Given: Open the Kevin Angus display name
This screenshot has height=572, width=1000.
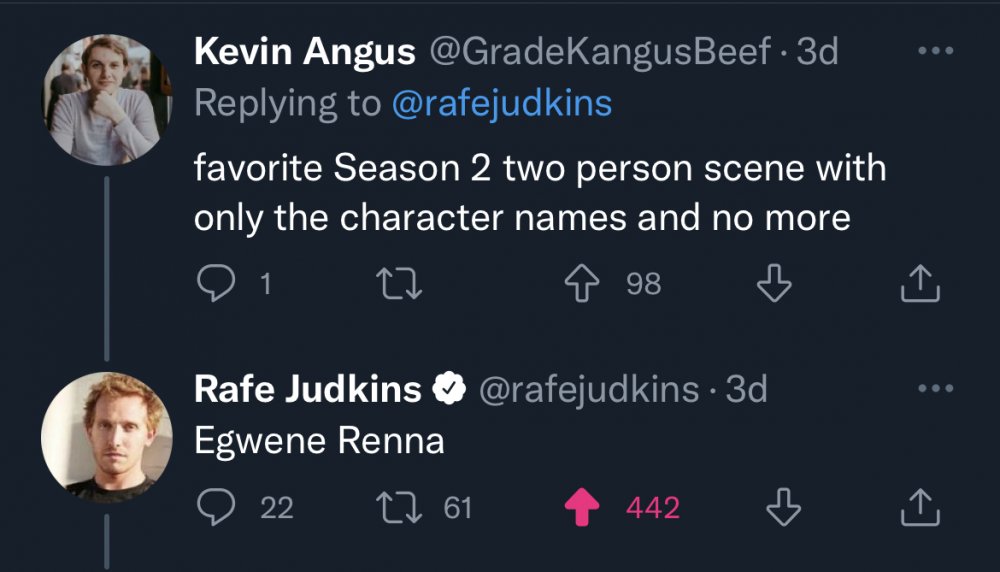Looking at the screenshot, I should pyautogui.click(x=304, y=52).
